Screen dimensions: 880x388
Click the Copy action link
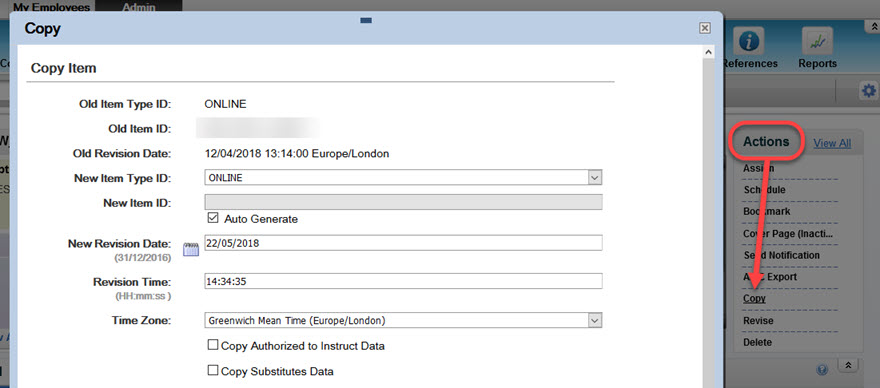(x=754, y=298)
